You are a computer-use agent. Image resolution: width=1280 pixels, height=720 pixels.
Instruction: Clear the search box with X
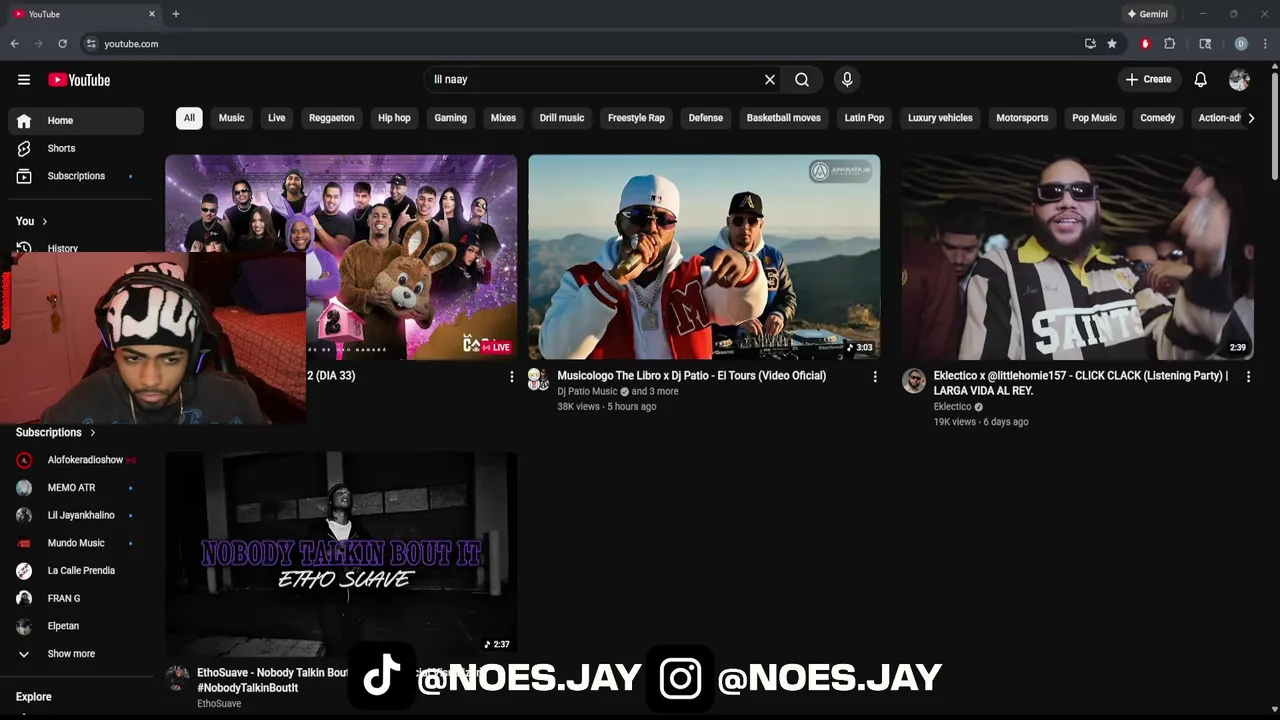click(770, 79)
